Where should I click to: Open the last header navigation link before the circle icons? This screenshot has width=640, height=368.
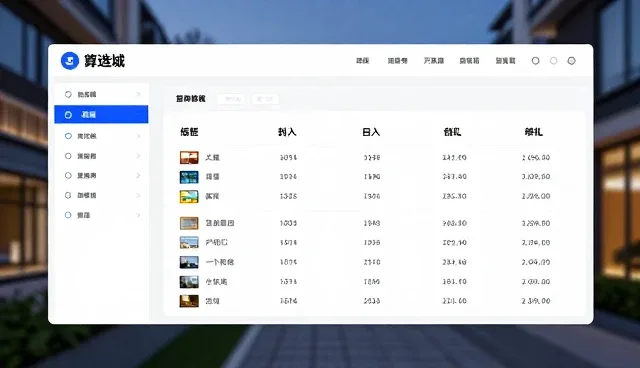[x=505, y=61]
